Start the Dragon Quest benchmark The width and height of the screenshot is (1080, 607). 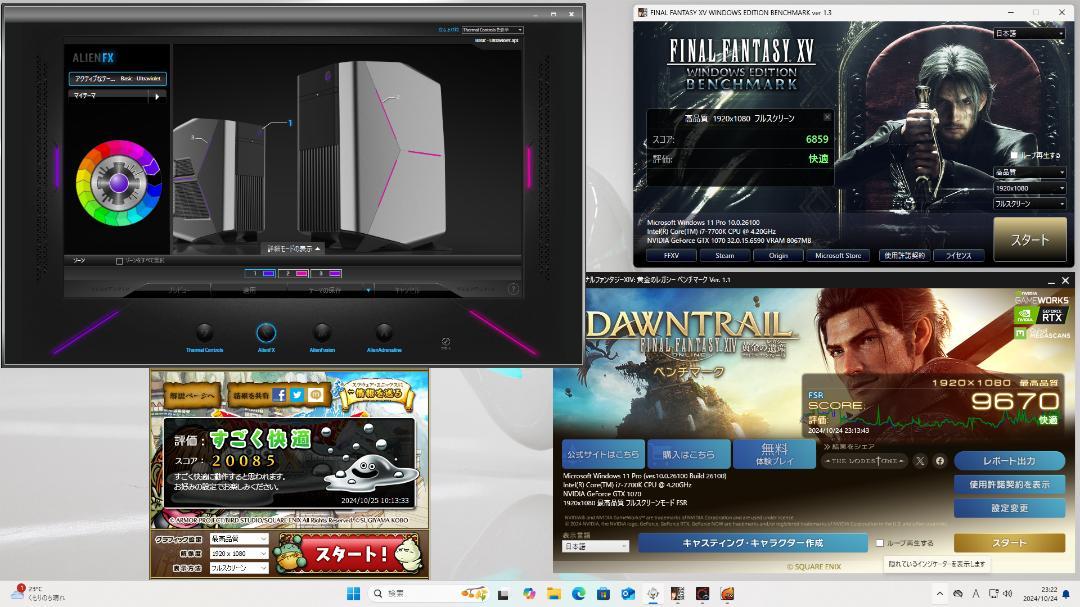[x=349, y=554]
